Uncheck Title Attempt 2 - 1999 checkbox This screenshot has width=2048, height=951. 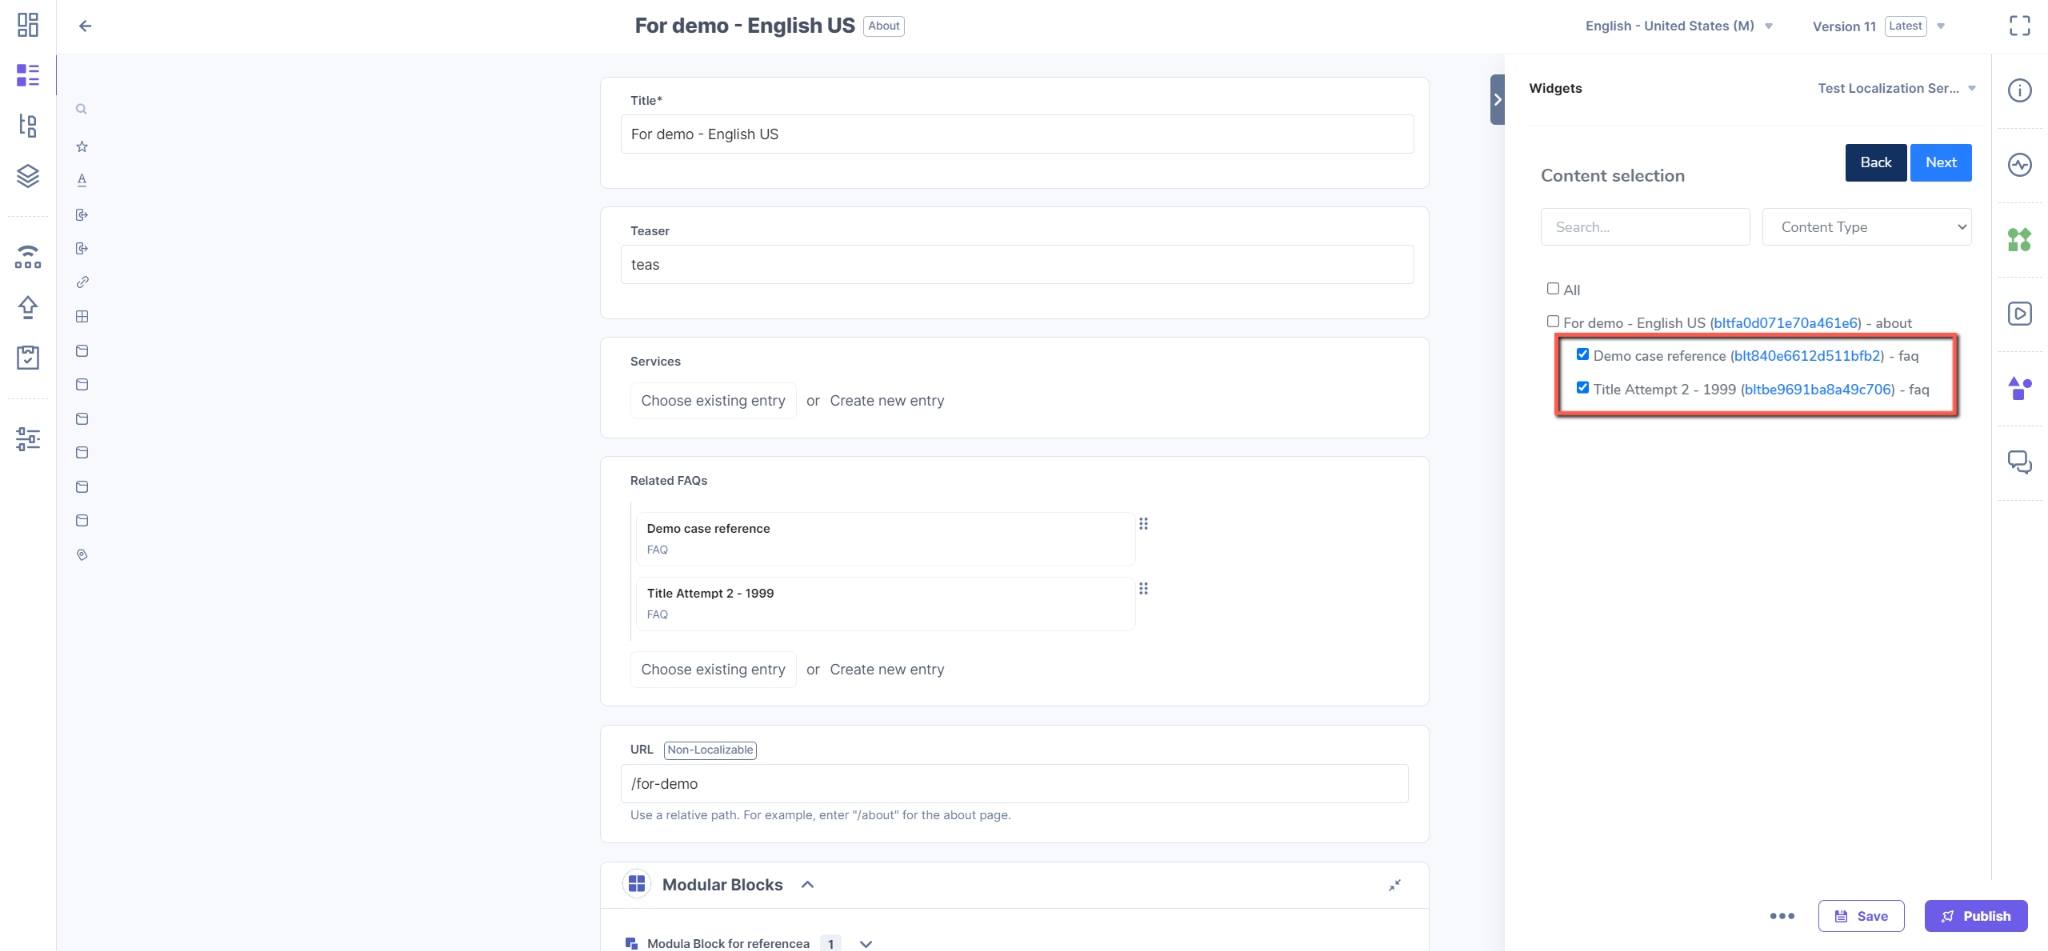[x=1583, y=388]
